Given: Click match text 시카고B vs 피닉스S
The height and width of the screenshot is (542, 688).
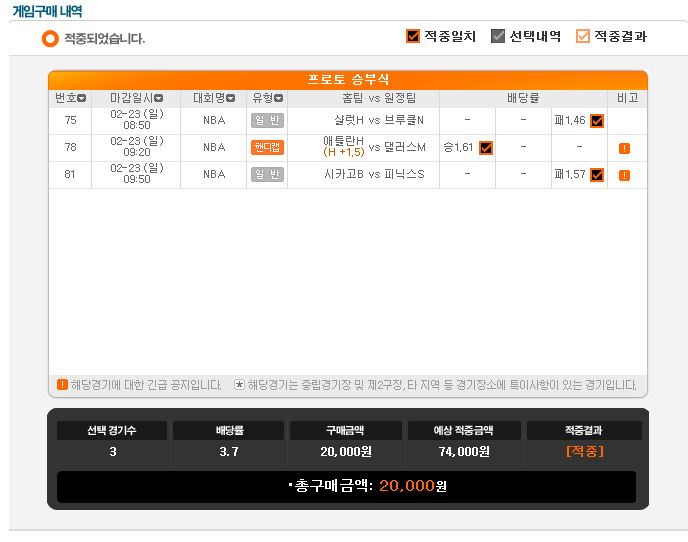Looking at the screenshot, I should pos(374,175).
